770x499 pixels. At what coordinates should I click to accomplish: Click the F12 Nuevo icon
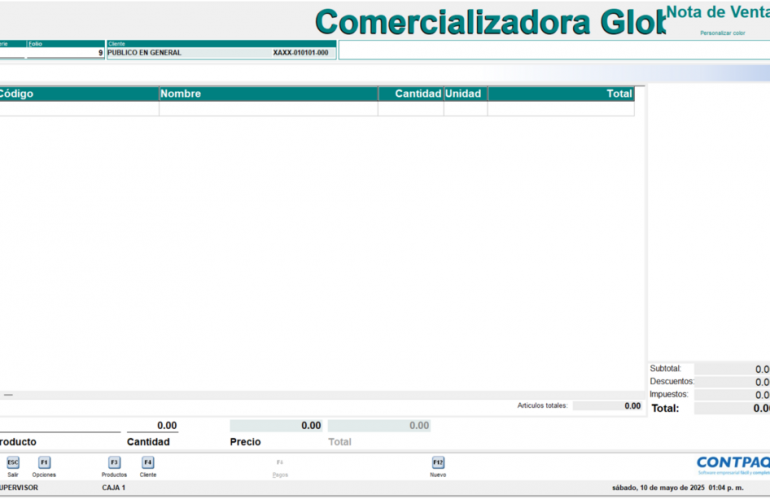coord(438,463)
